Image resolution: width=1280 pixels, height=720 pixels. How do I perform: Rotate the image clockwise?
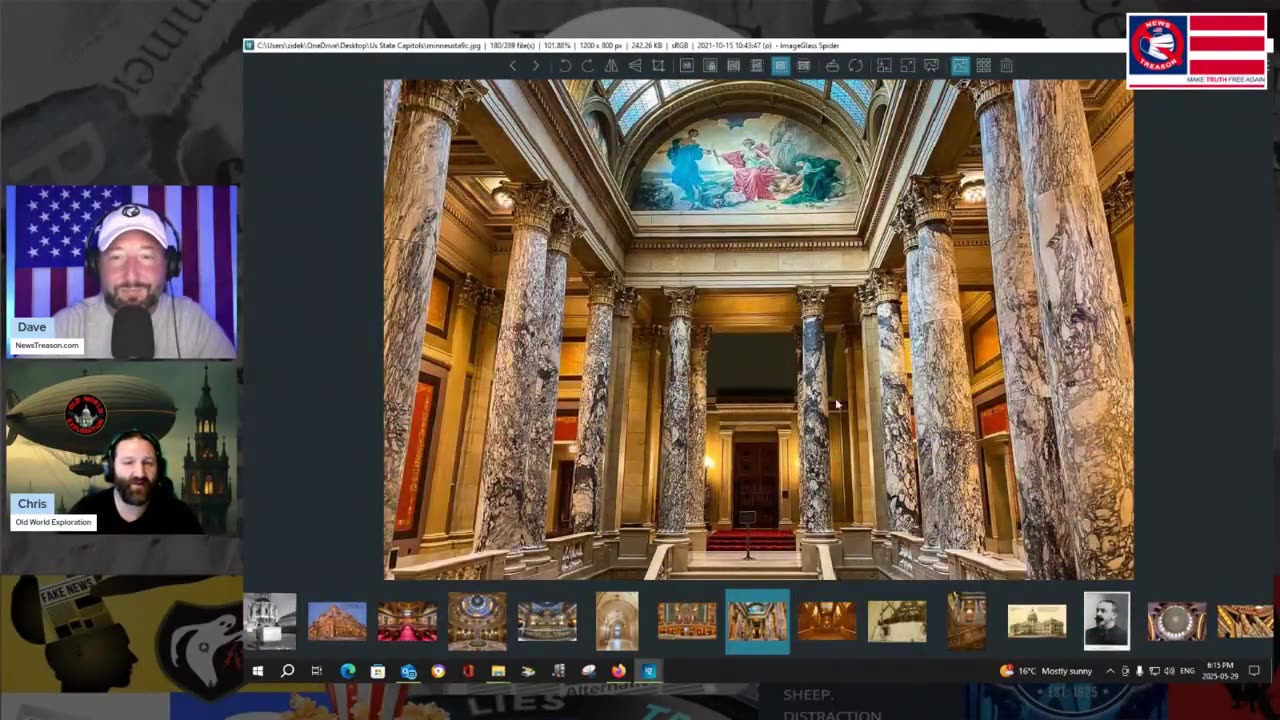click(588, 66)
